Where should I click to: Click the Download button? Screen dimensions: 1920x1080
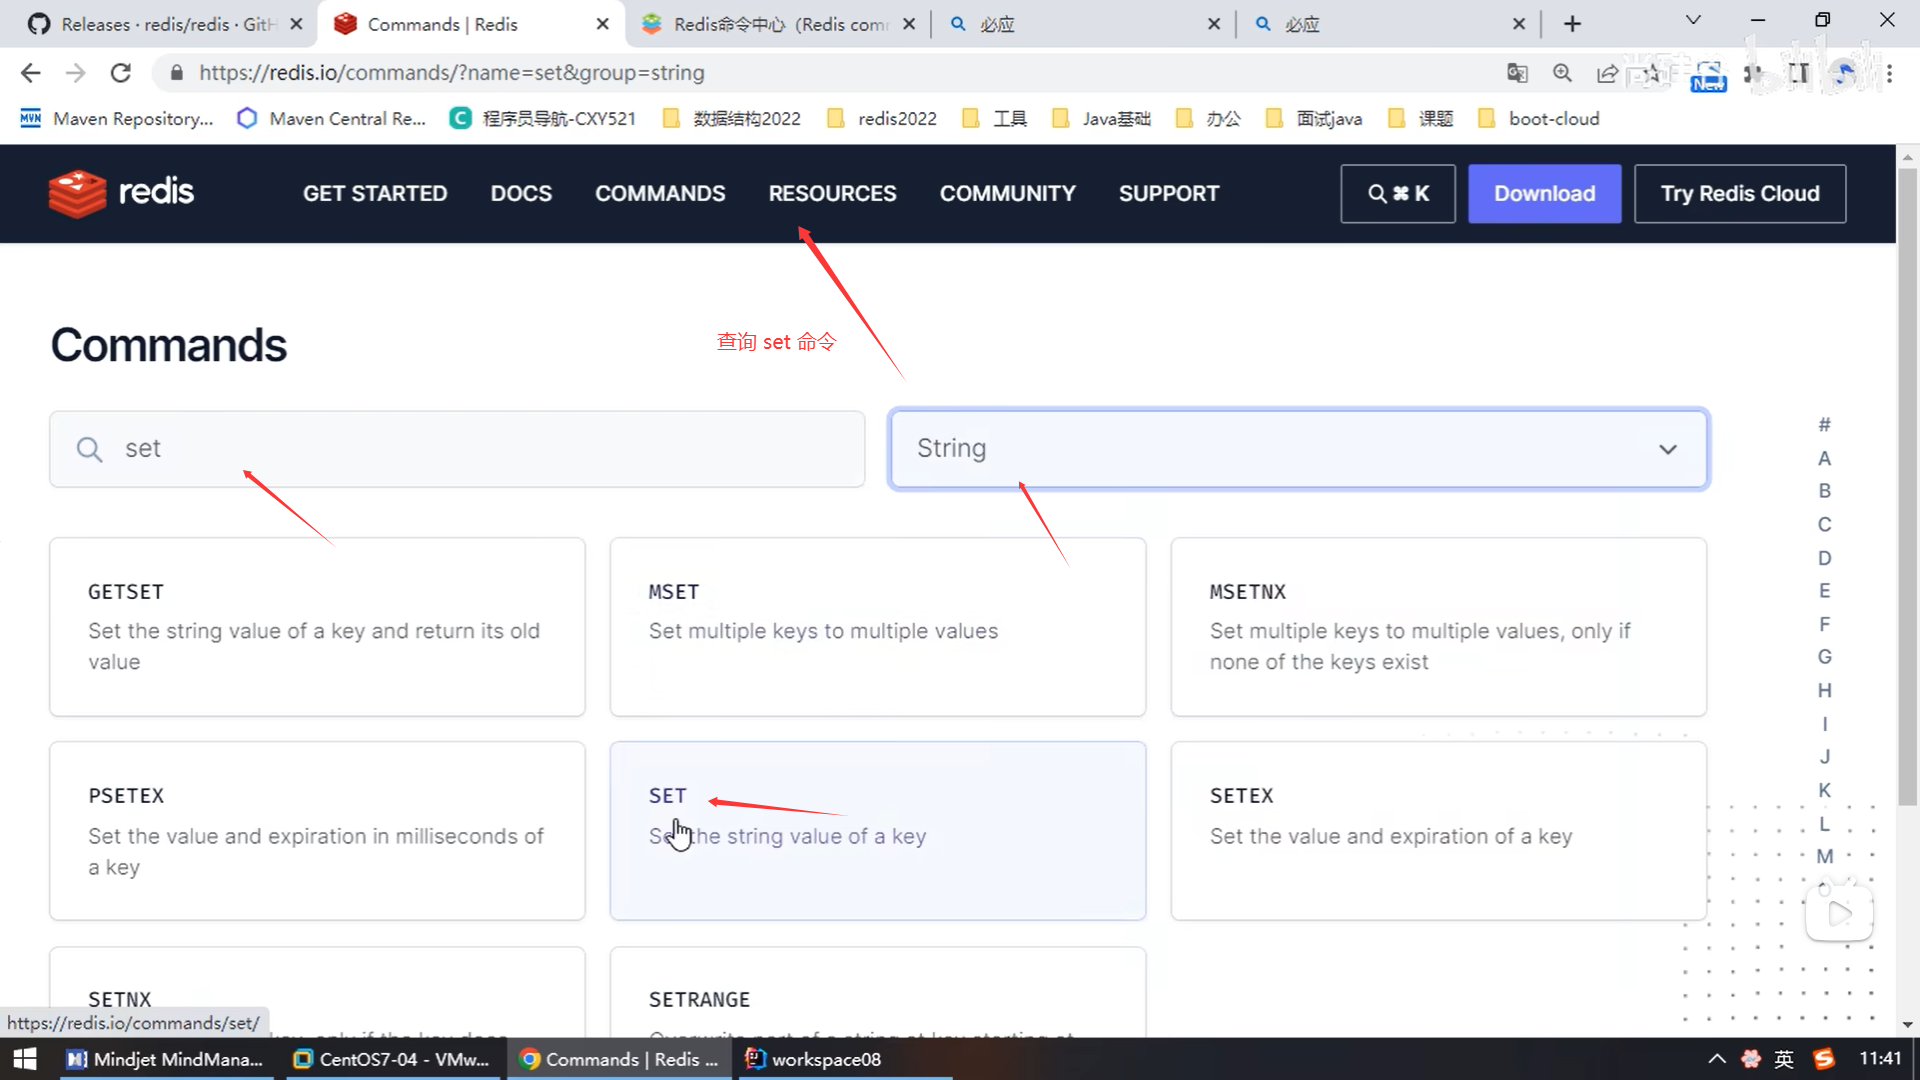click(1544, 193)
